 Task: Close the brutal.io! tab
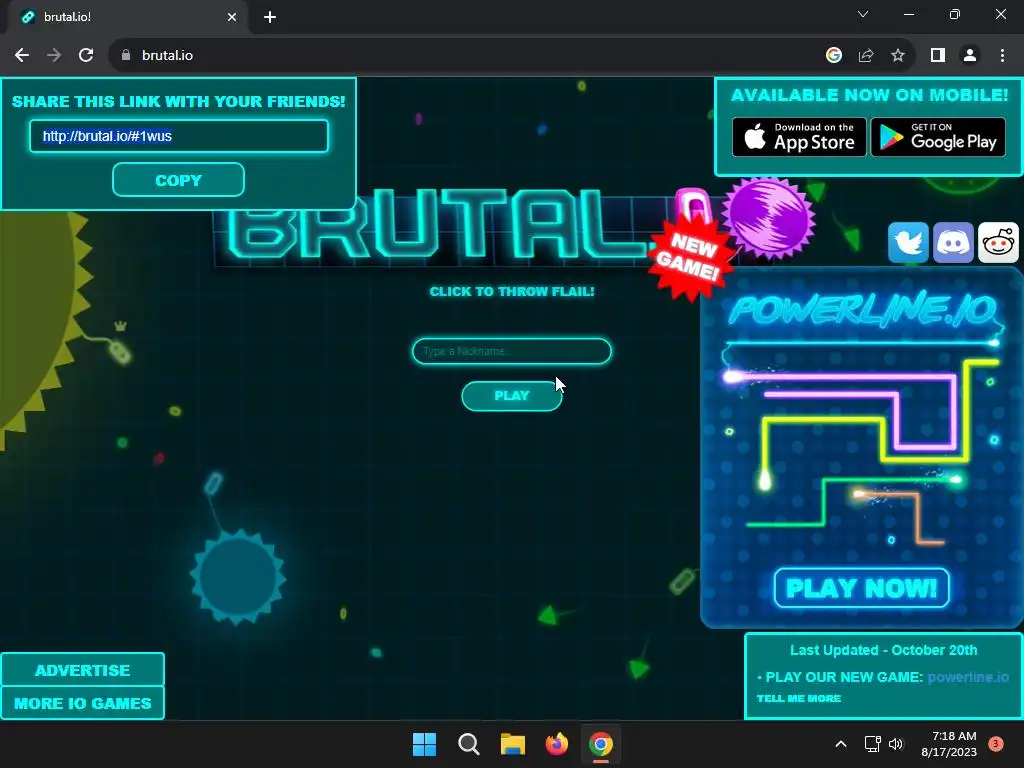(232, 17)
